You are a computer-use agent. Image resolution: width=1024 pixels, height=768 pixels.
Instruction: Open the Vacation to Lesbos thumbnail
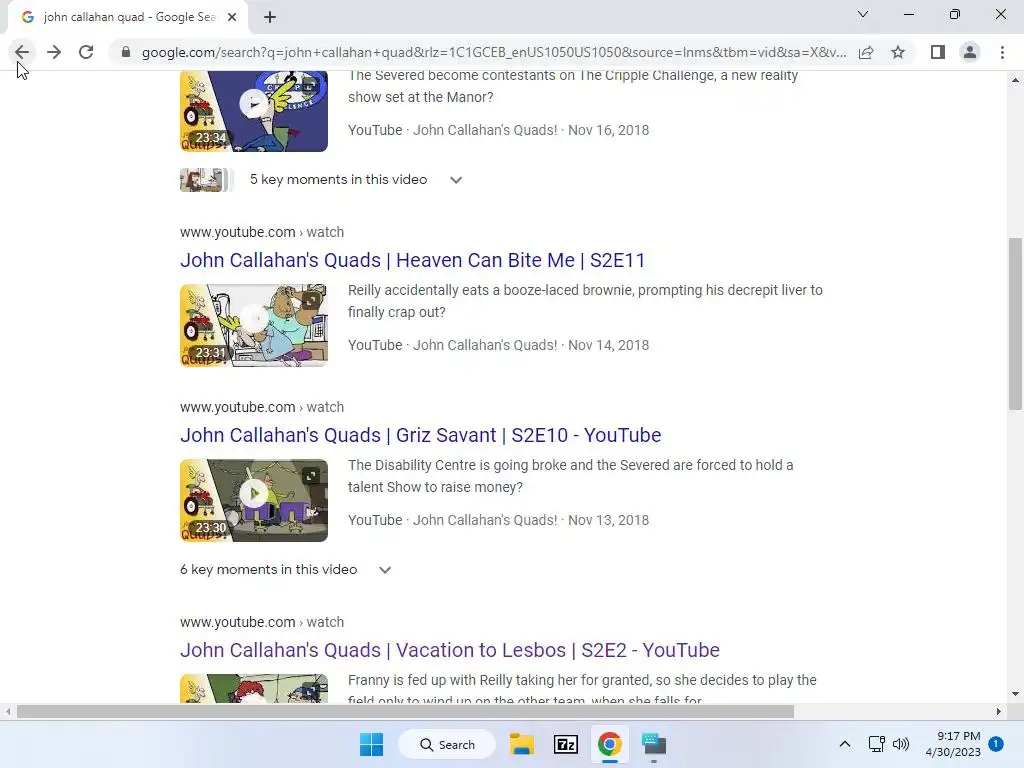254,688
